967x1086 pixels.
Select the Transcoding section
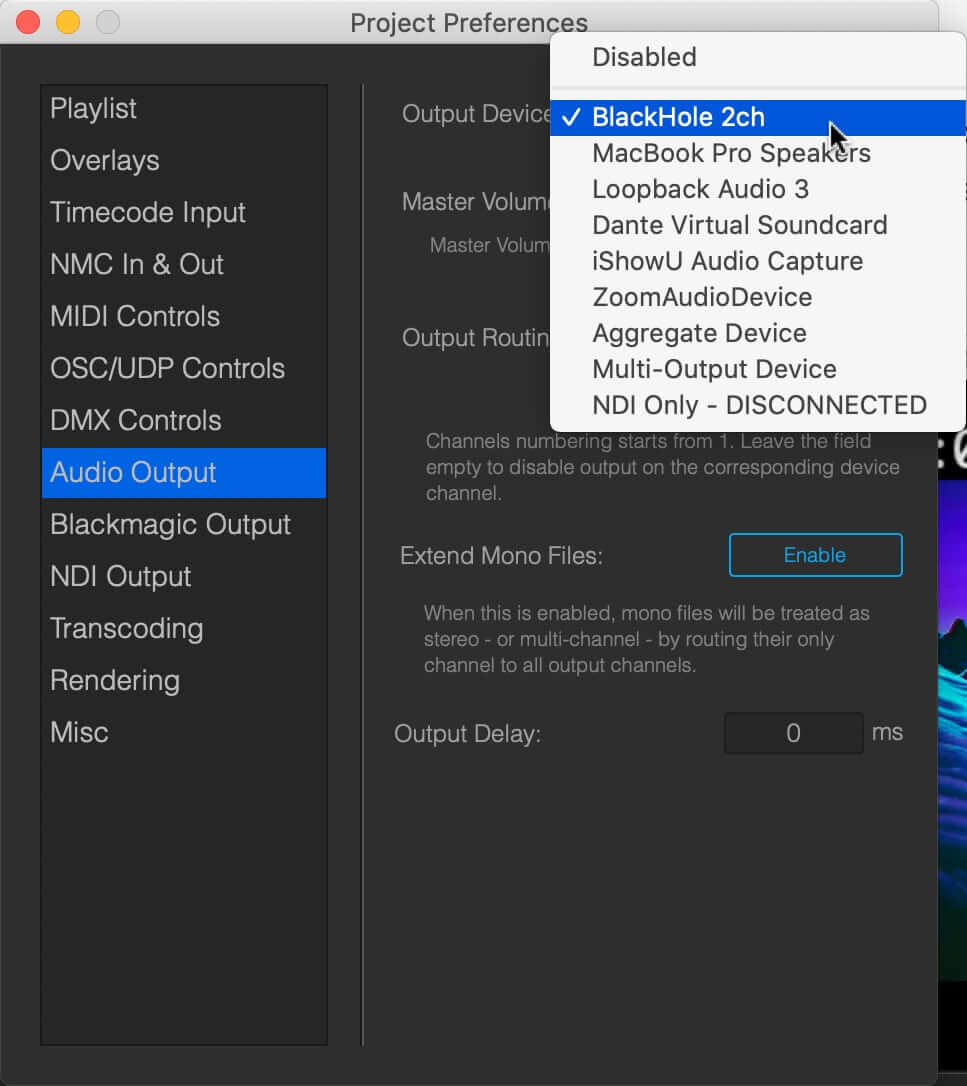[x=184, y=628]
